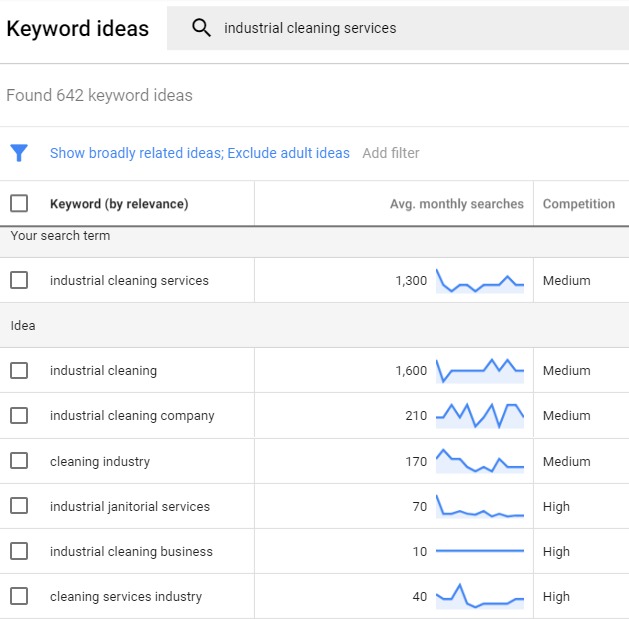This screenshot has height=619, width=629.
Task: Click the search magnifier icon
Action: coord(201,28)
